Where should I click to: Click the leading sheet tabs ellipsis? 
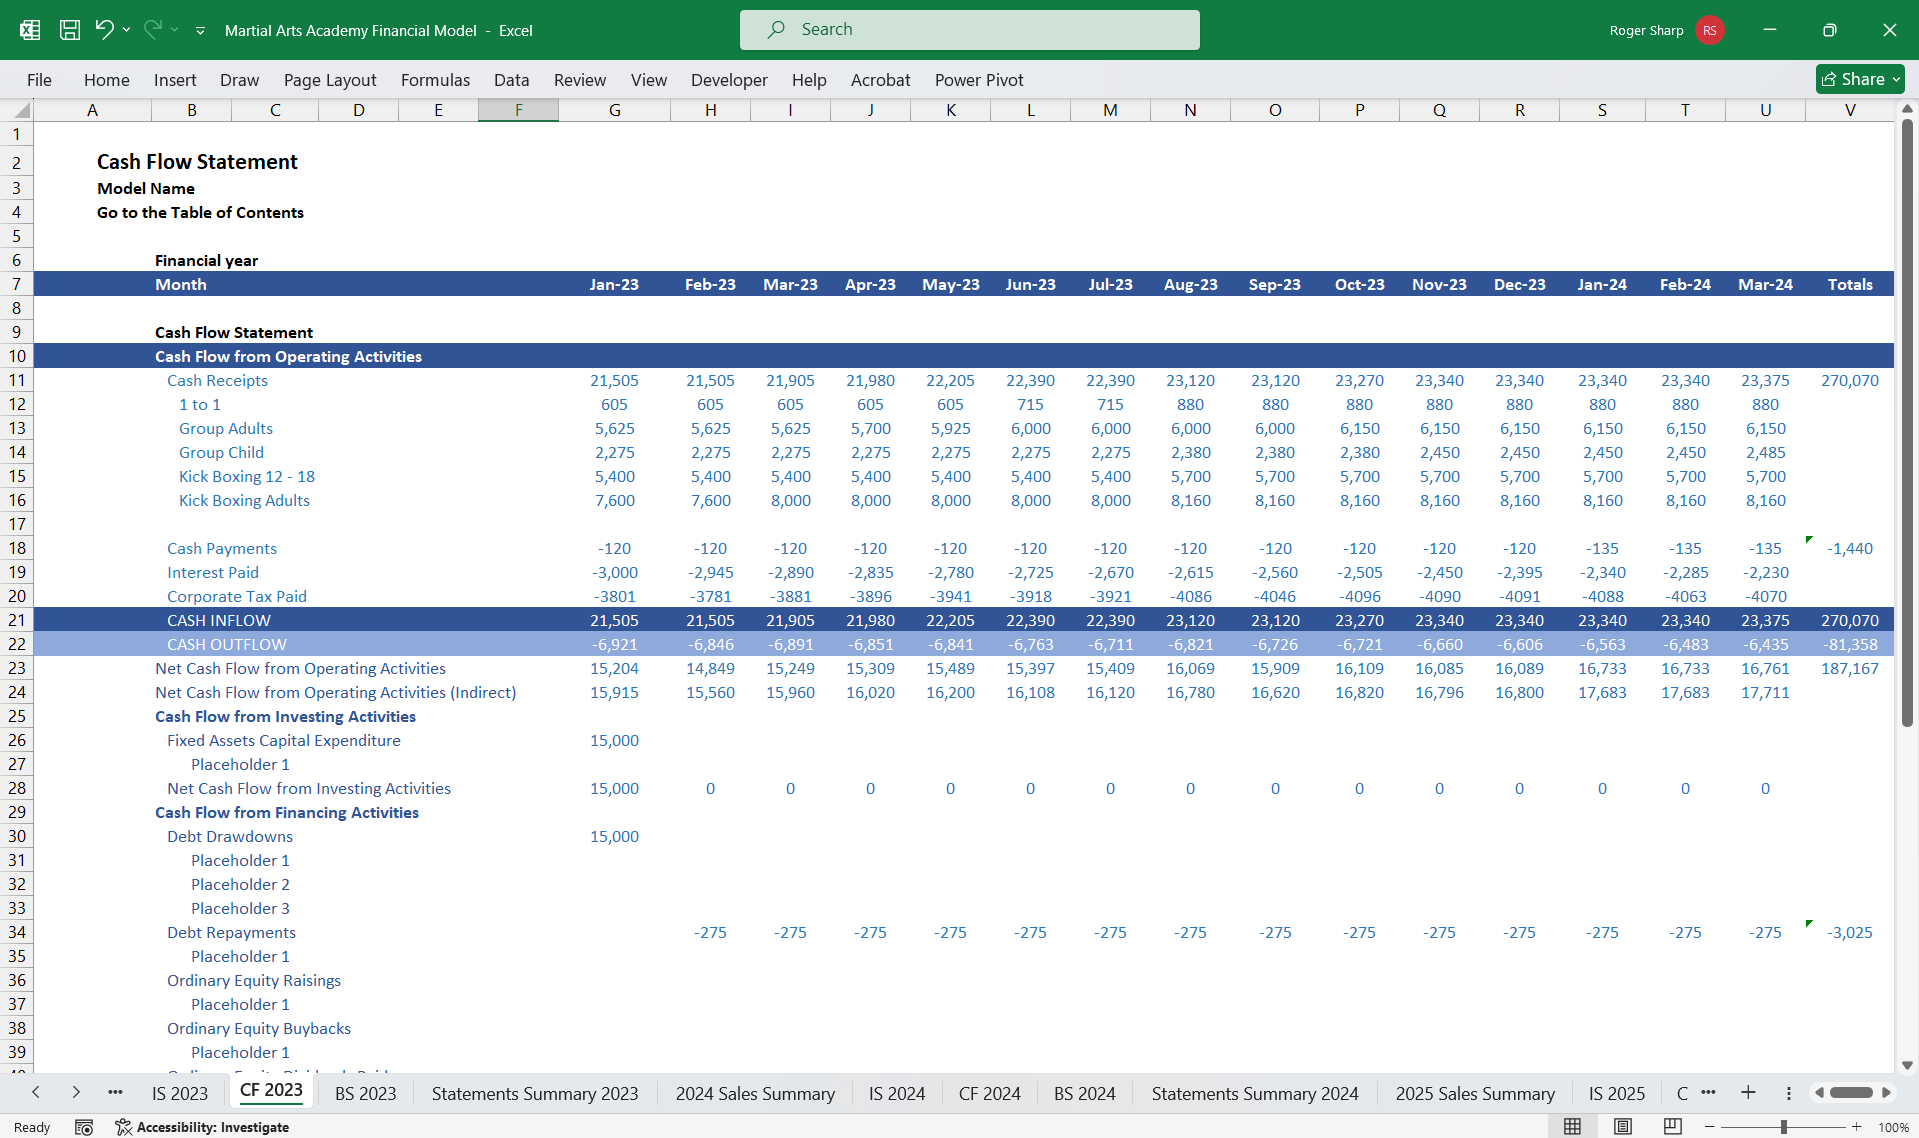tap(115, 1092)
